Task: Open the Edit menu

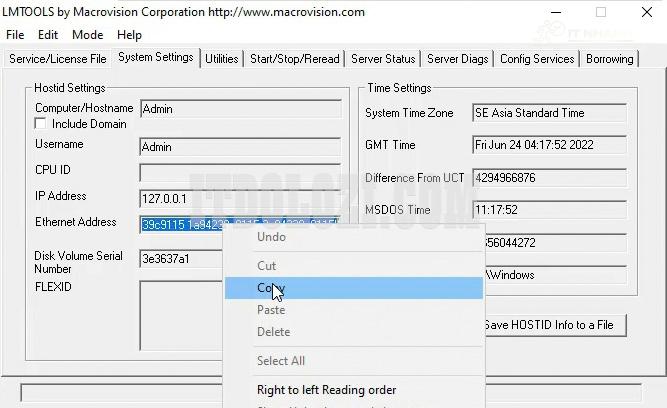Action: (48, 35)
